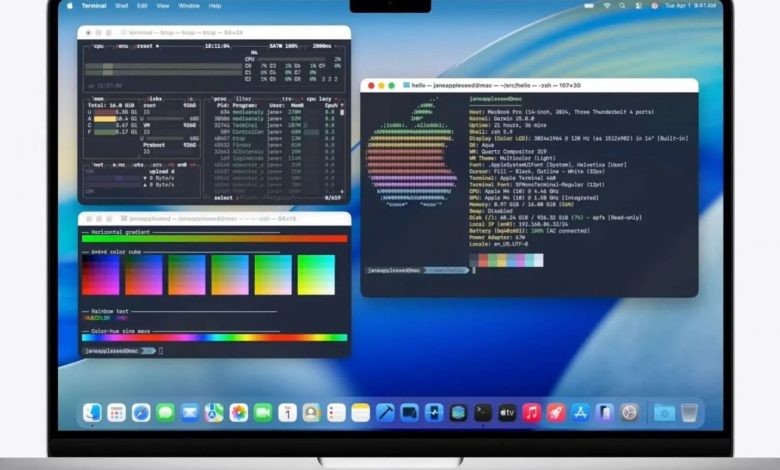Open the Window menu
This screenshot has width=780, height=470.
(x=189, y=5)
